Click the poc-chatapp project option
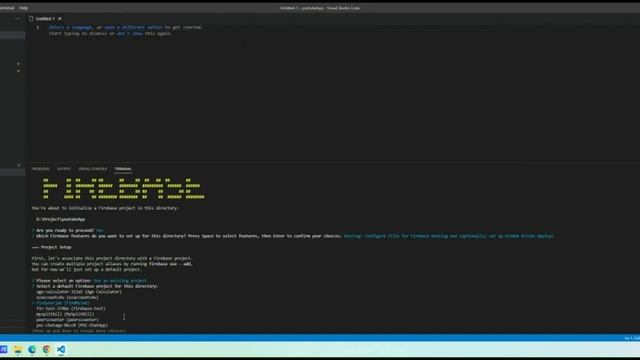 [72, 325]
